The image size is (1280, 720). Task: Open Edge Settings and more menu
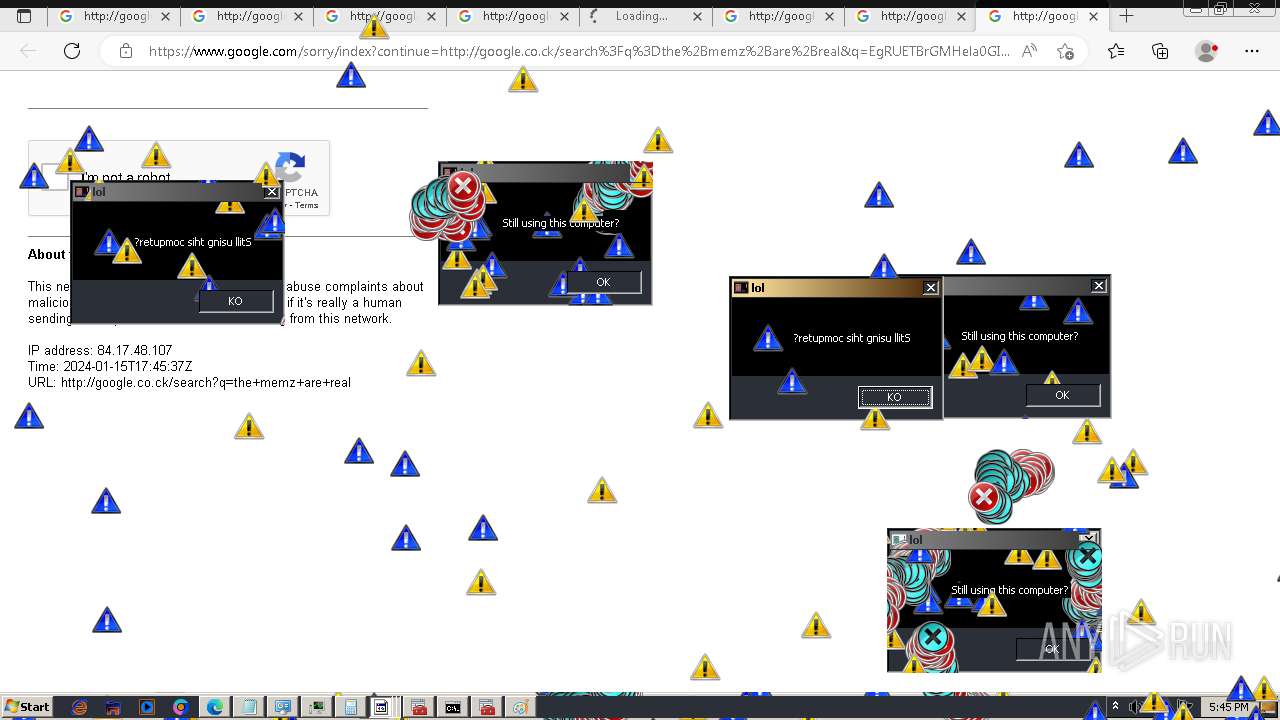1252,51
